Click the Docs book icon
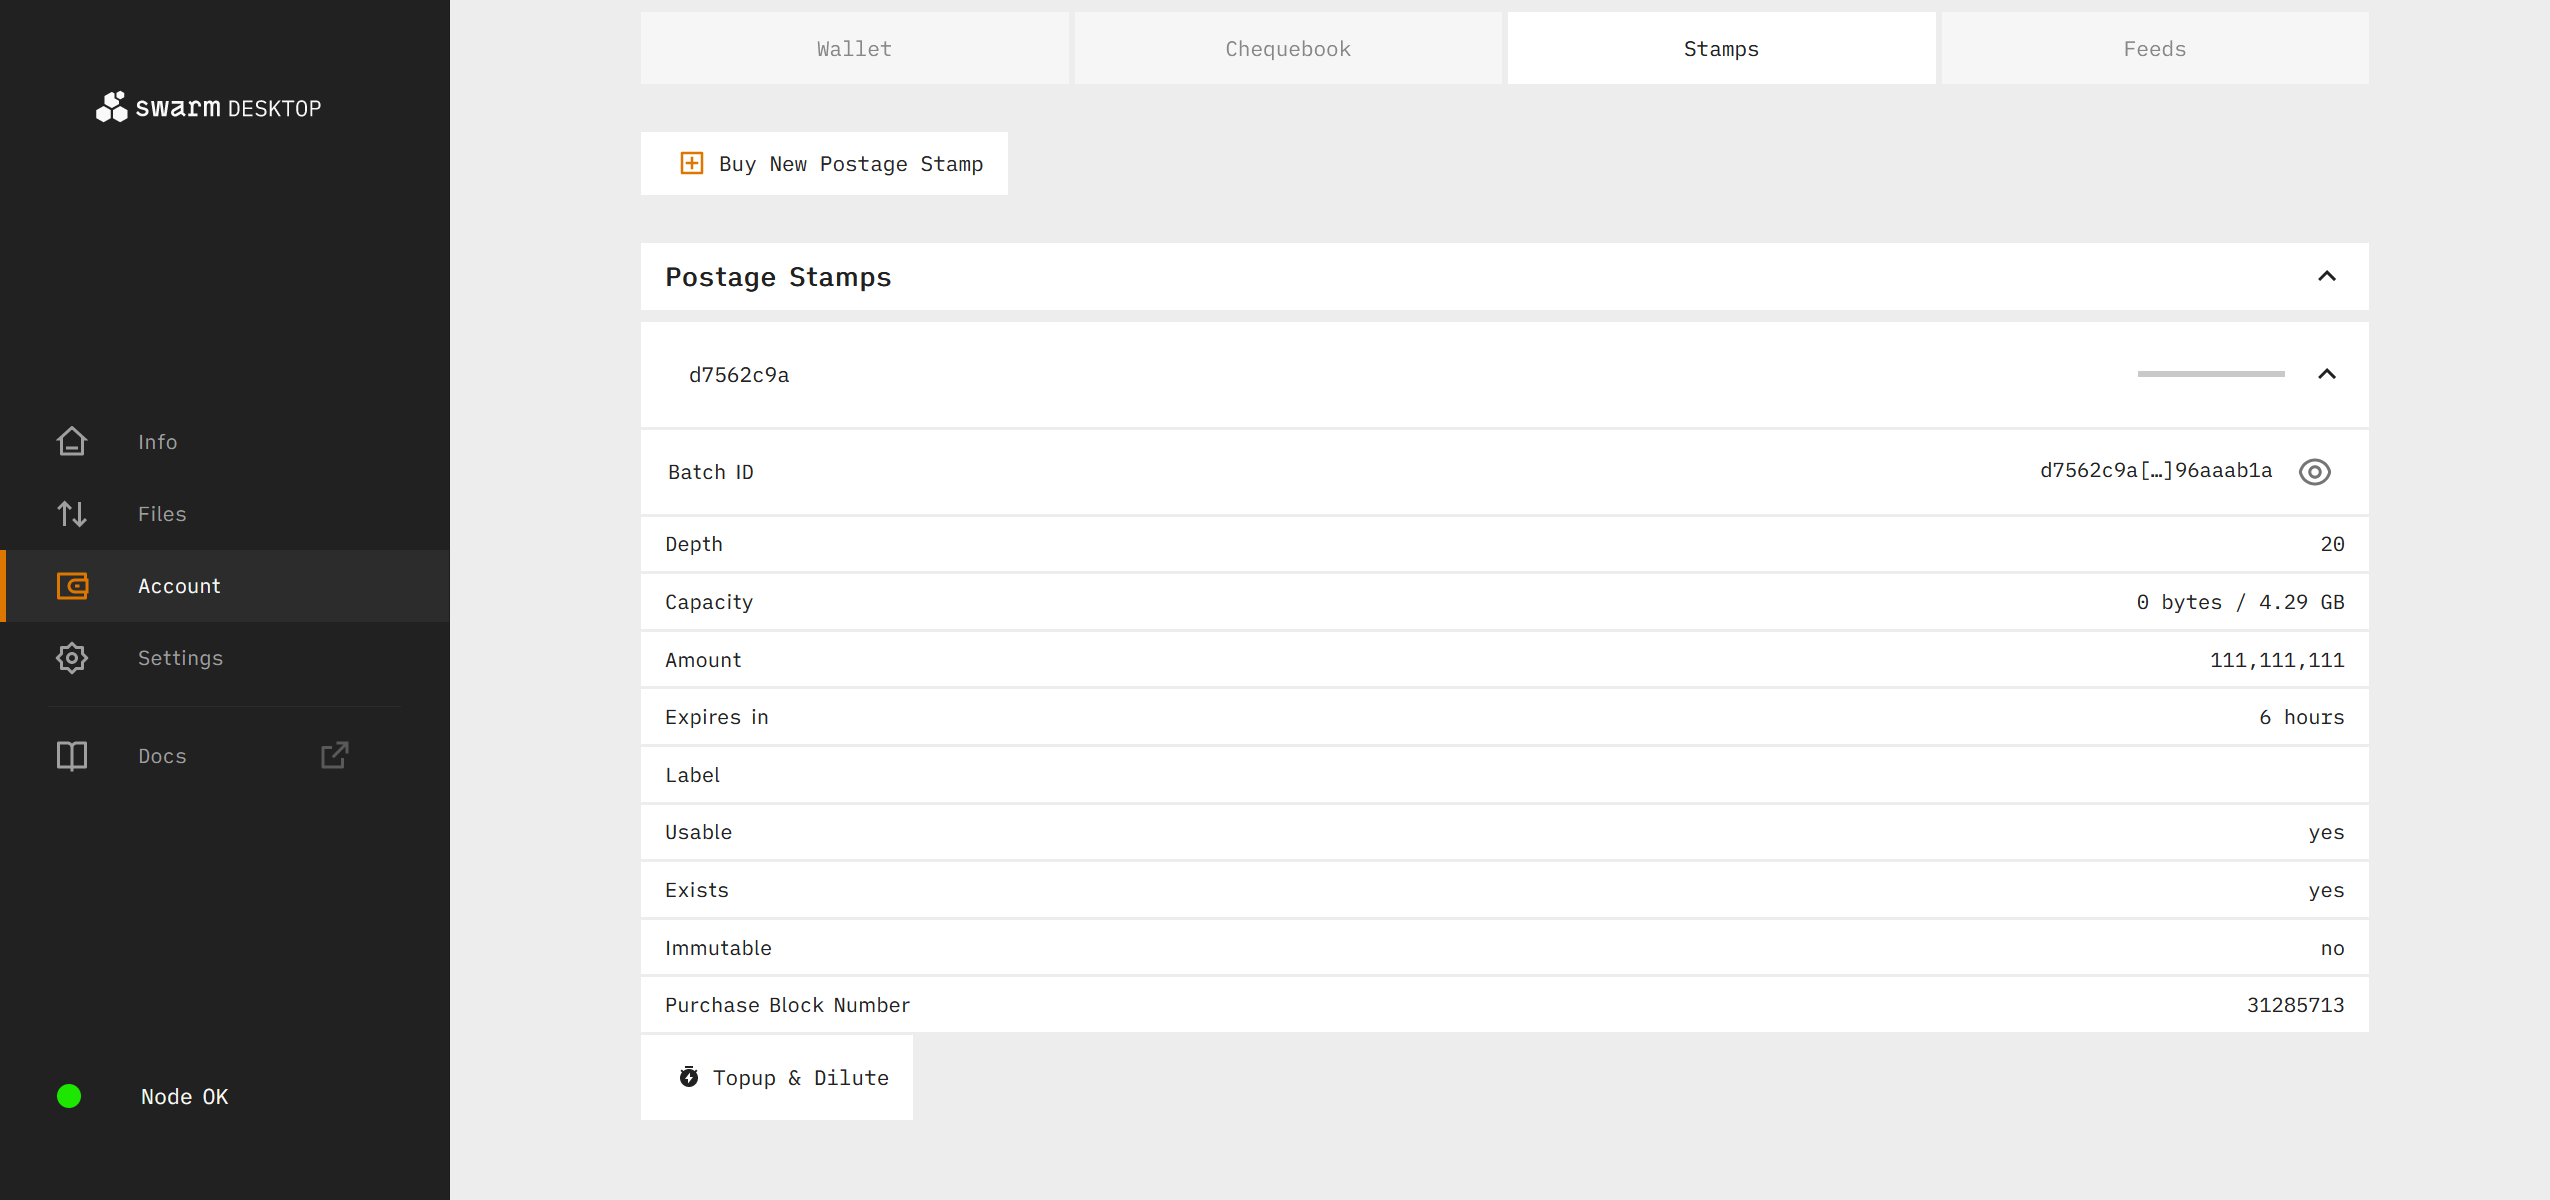This screenshot has width=2550, height=1200. coord(72,756)
